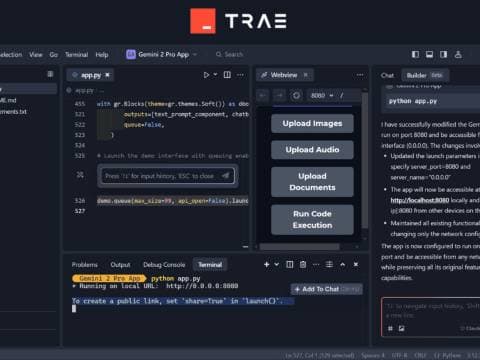480x360 pixels.
Task: Open the user account icon
Action: [x=458, y=54]
